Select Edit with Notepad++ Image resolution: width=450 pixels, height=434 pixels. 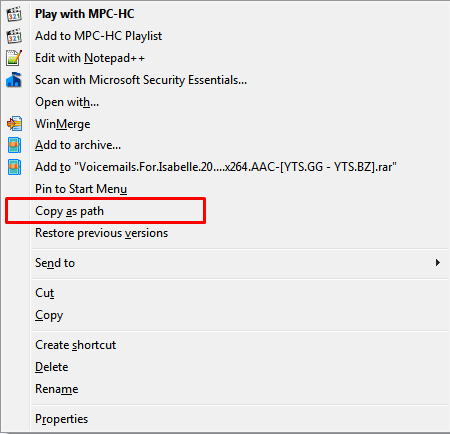[90, 58]
